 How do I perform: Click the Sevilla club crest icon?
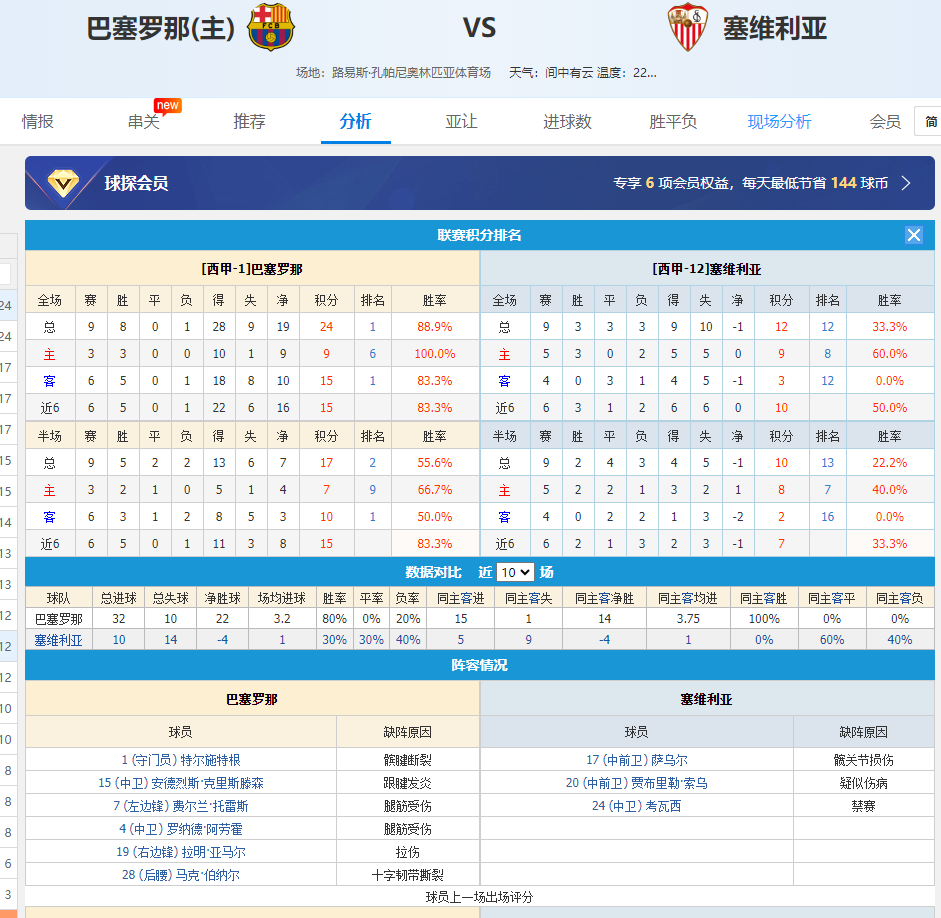point(688,27)
